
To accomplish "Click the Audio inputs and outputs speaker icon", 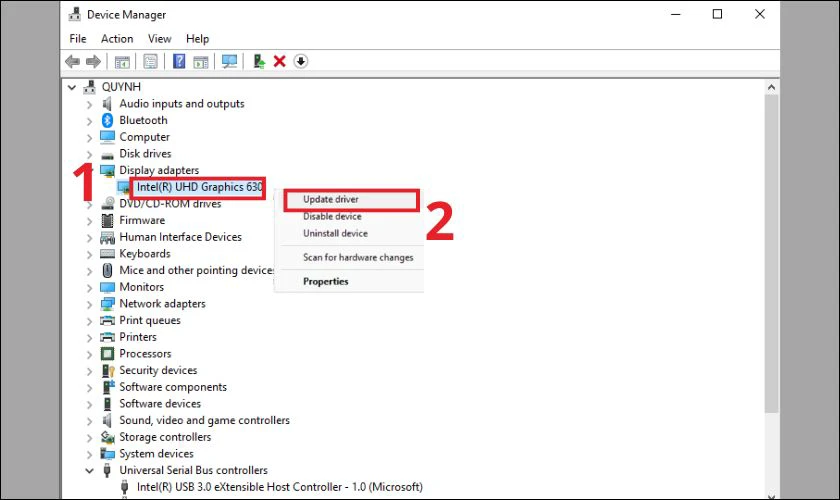I will (x=107, y=103).
